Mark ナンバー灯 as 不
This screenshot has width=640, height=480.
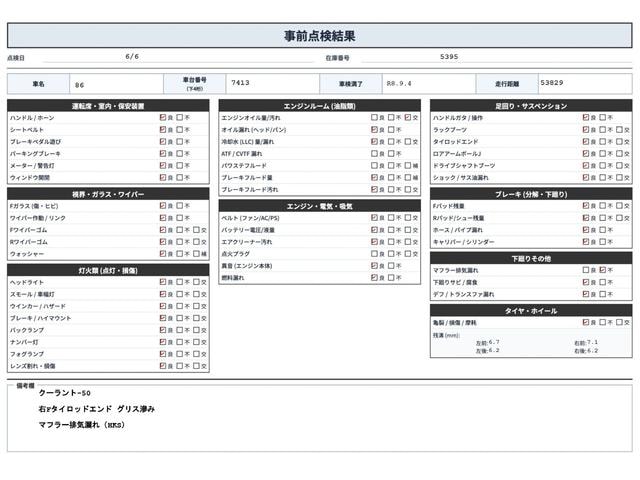180,342
